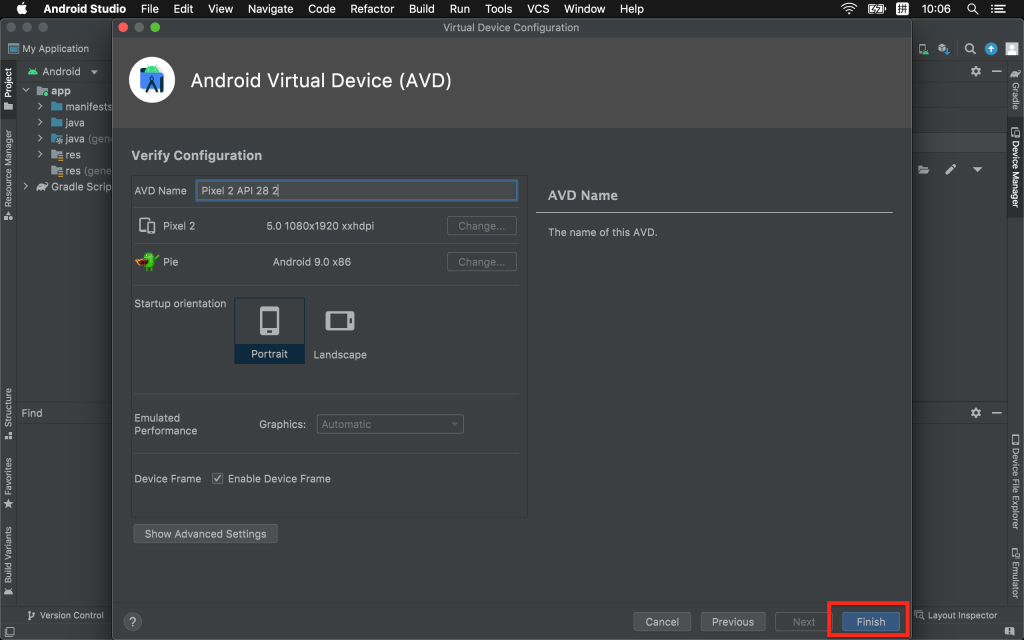Click the pencil edit icon in Device Manager
The height and width of the screenshot is (640, 1024).
click(951, 170)
